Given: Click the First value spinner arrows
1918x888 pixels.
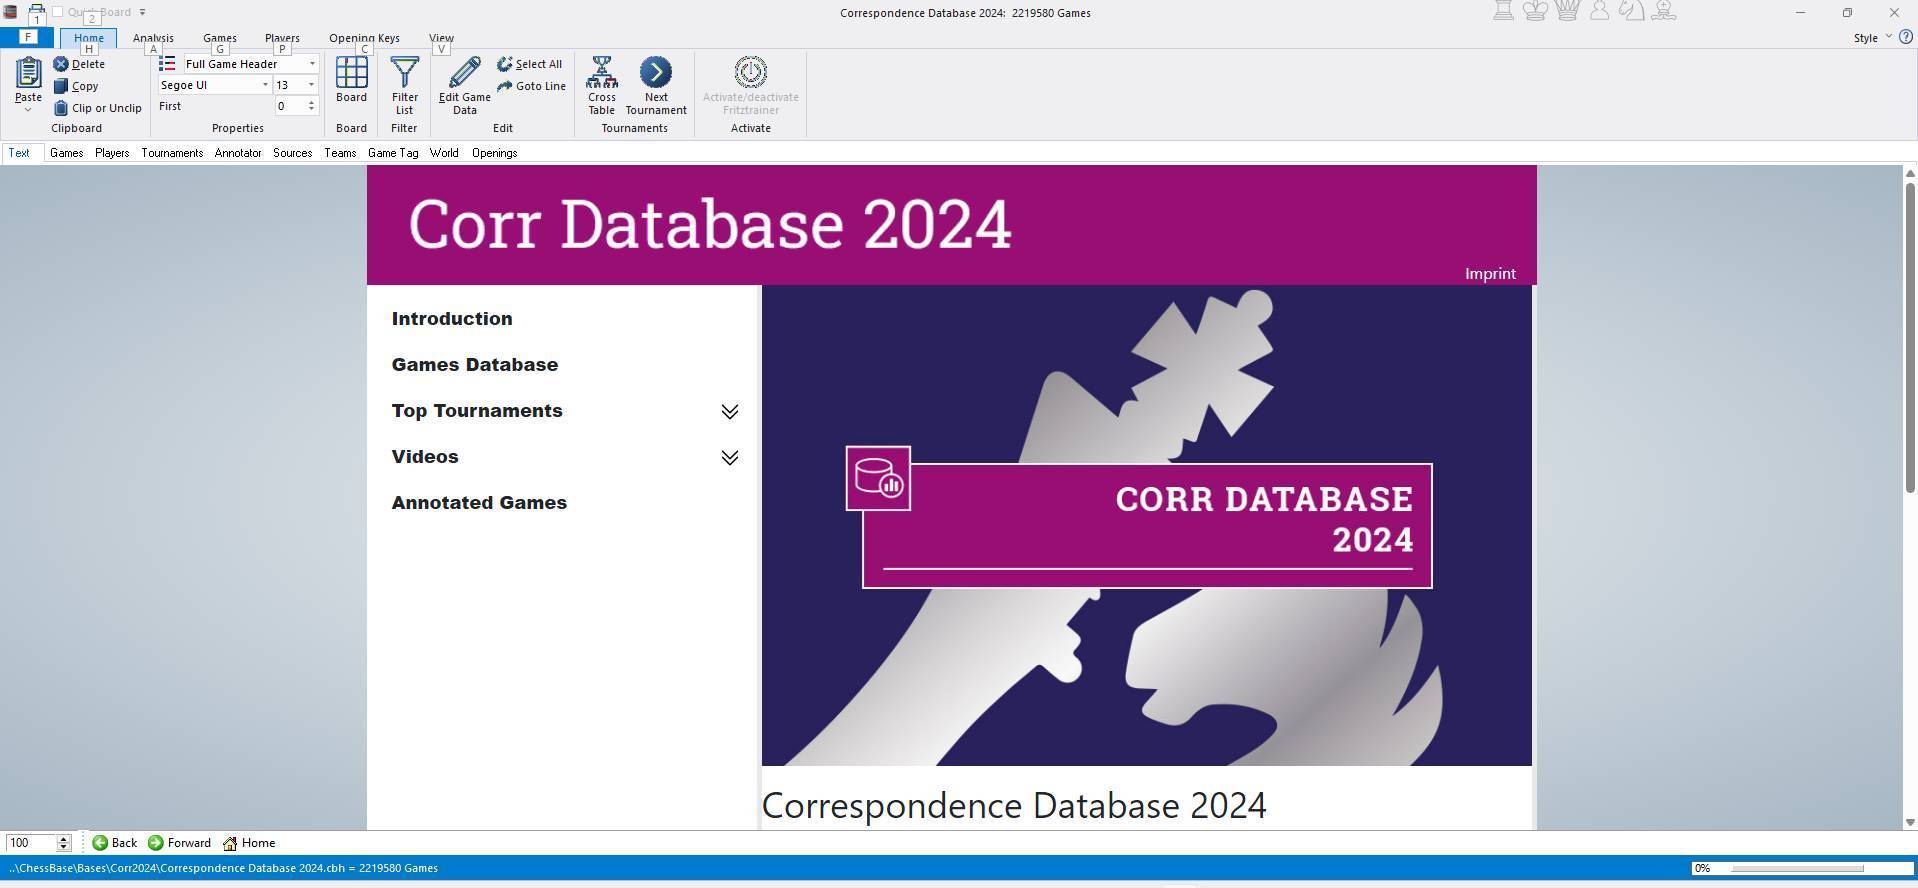Looking at the screenshot, I should click(312, 106).
